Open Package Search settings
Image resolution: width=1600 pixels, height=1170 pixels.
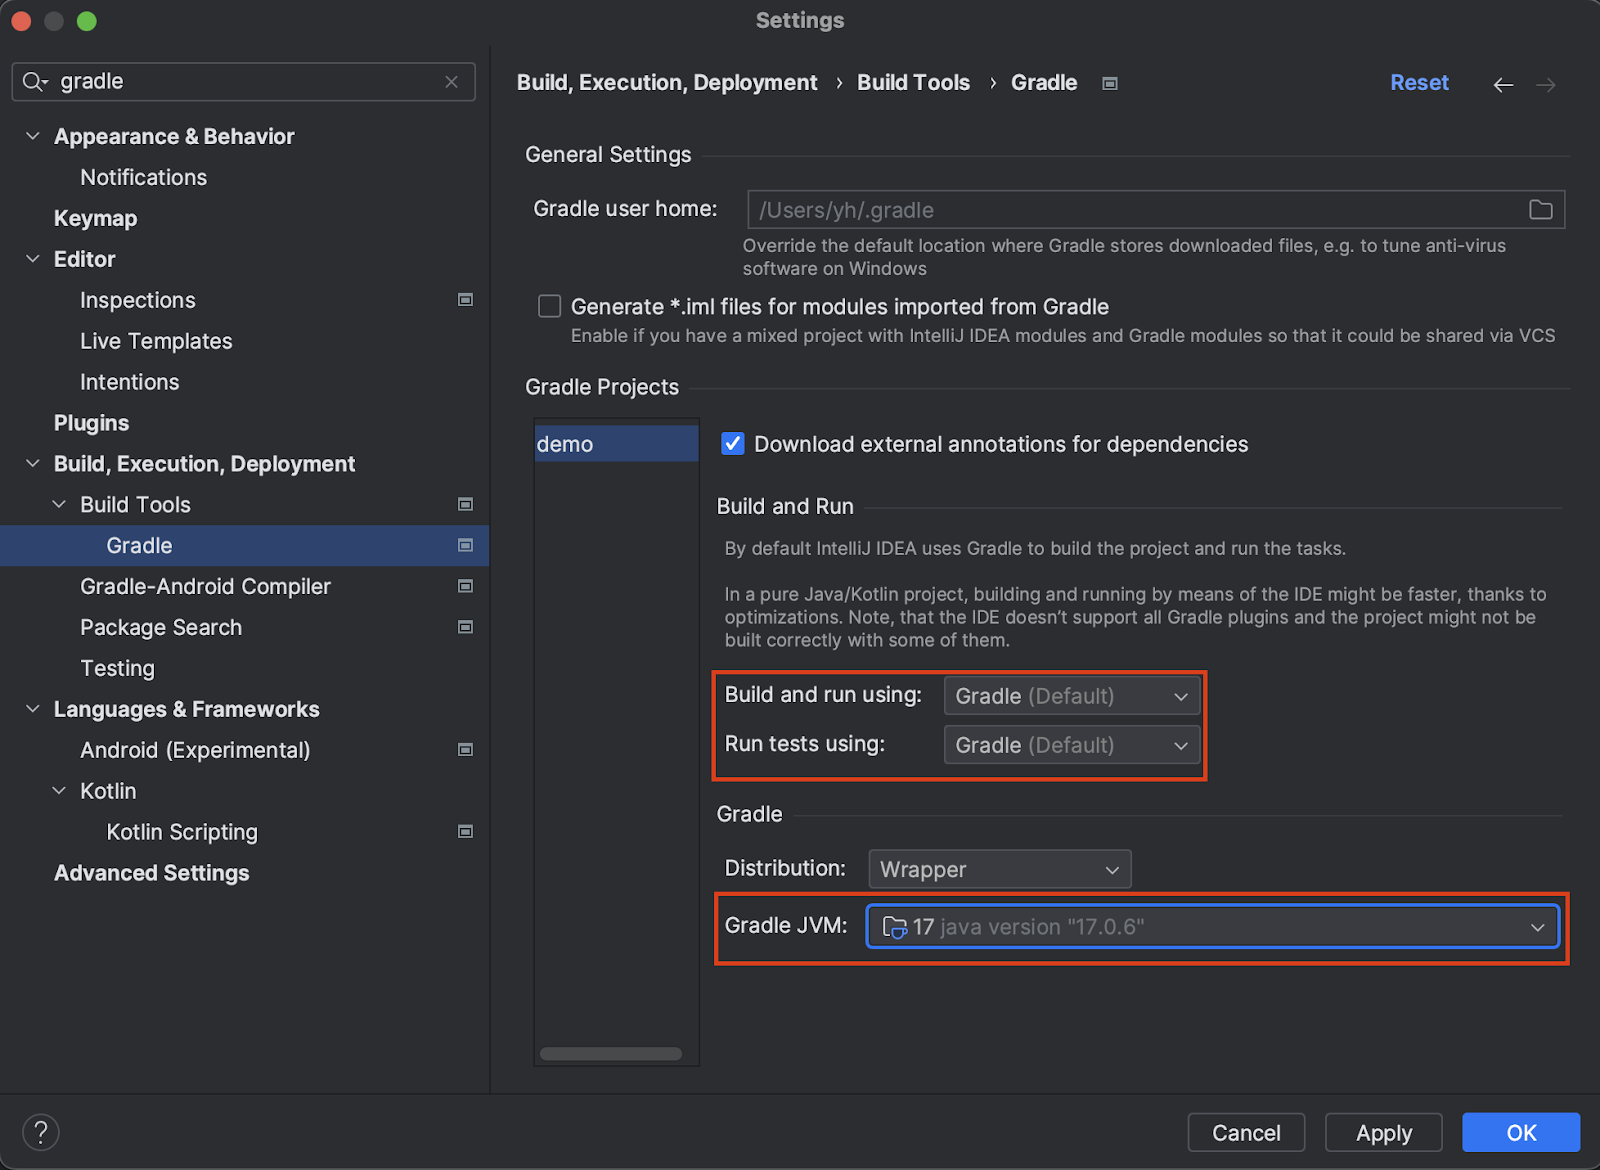coord(161,628)
